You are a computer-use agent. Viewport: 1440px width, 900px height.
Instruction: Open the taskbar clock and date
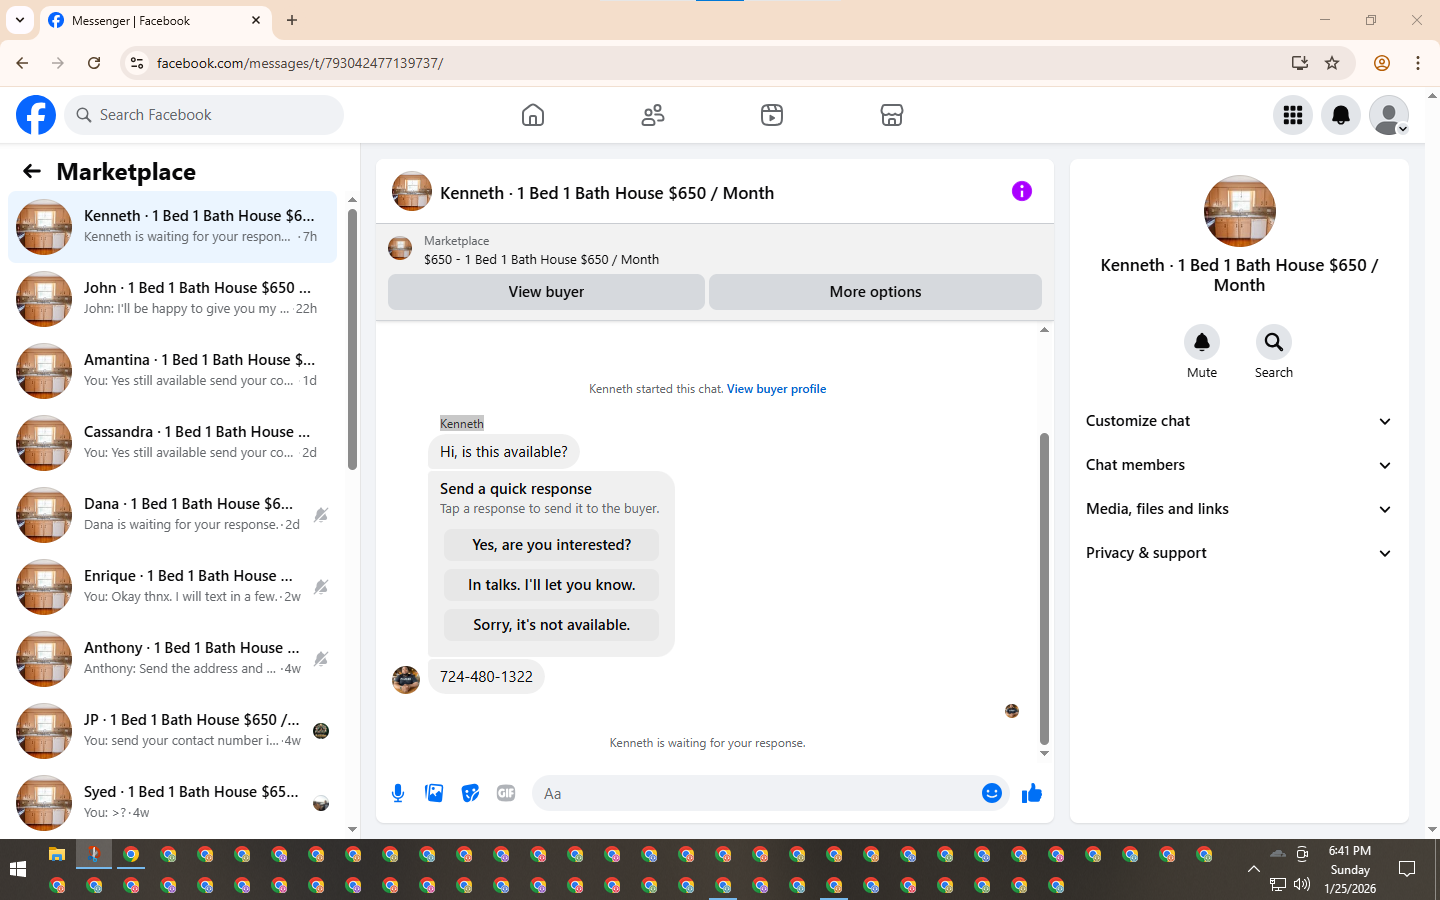tap(1350, 870)
